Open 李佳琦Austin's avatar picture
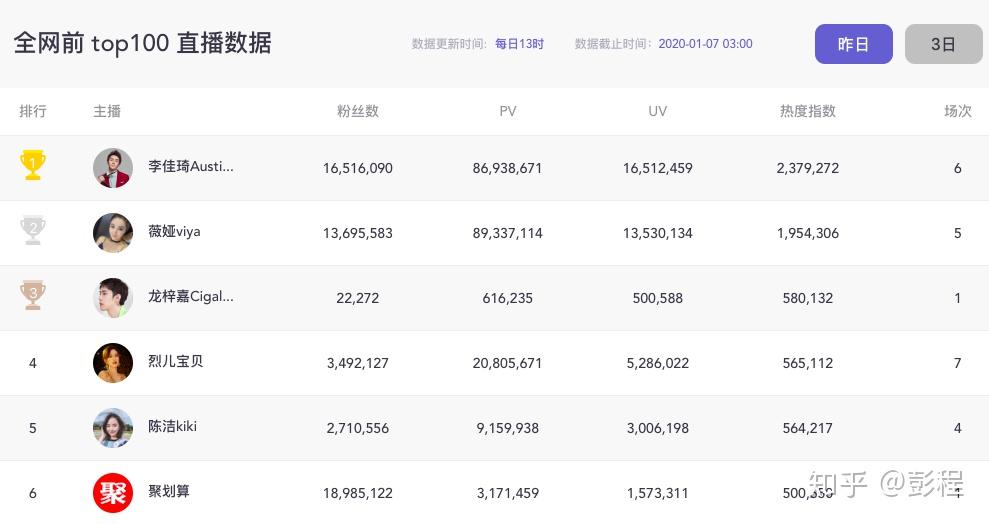 coord(113,168)
